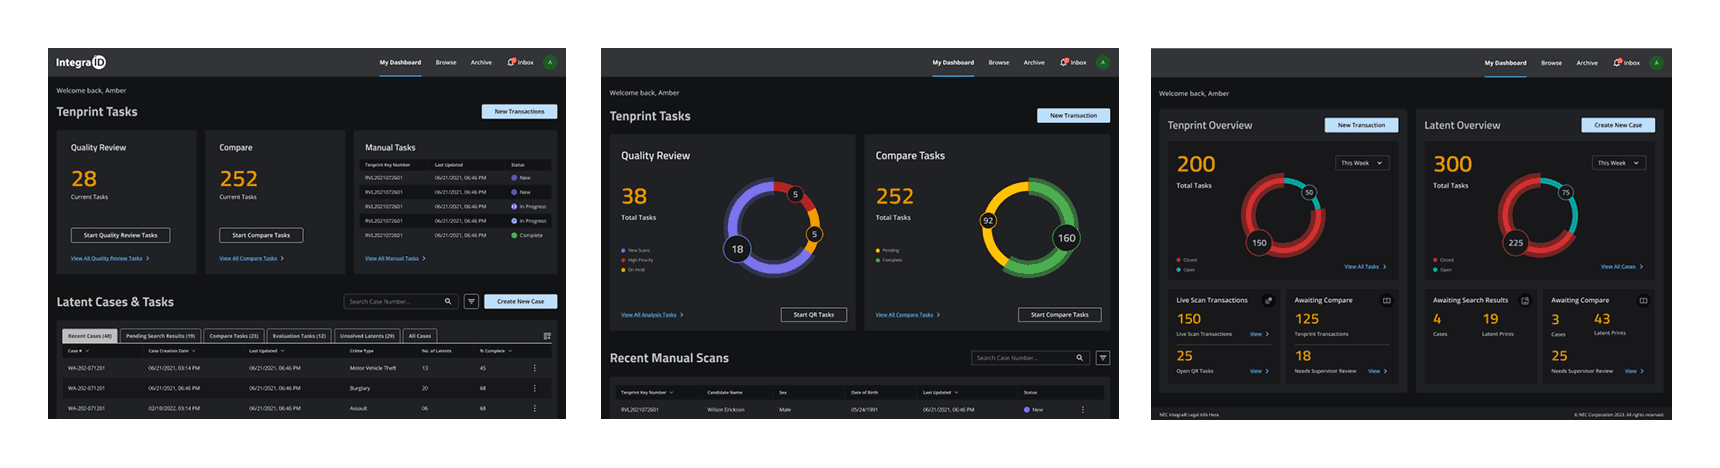Click Start Quality Review Tasks button
This screenshot has width=1720, height=468.
(120, 235)
